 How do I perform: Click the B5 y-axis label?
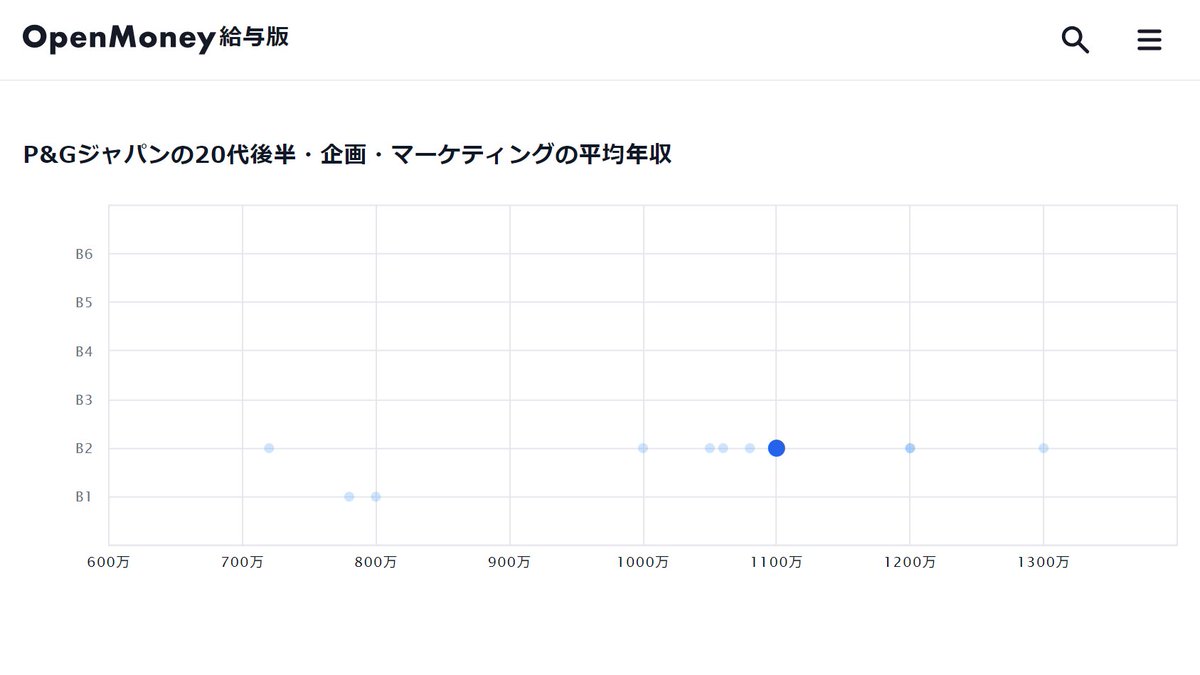[85, 302]
